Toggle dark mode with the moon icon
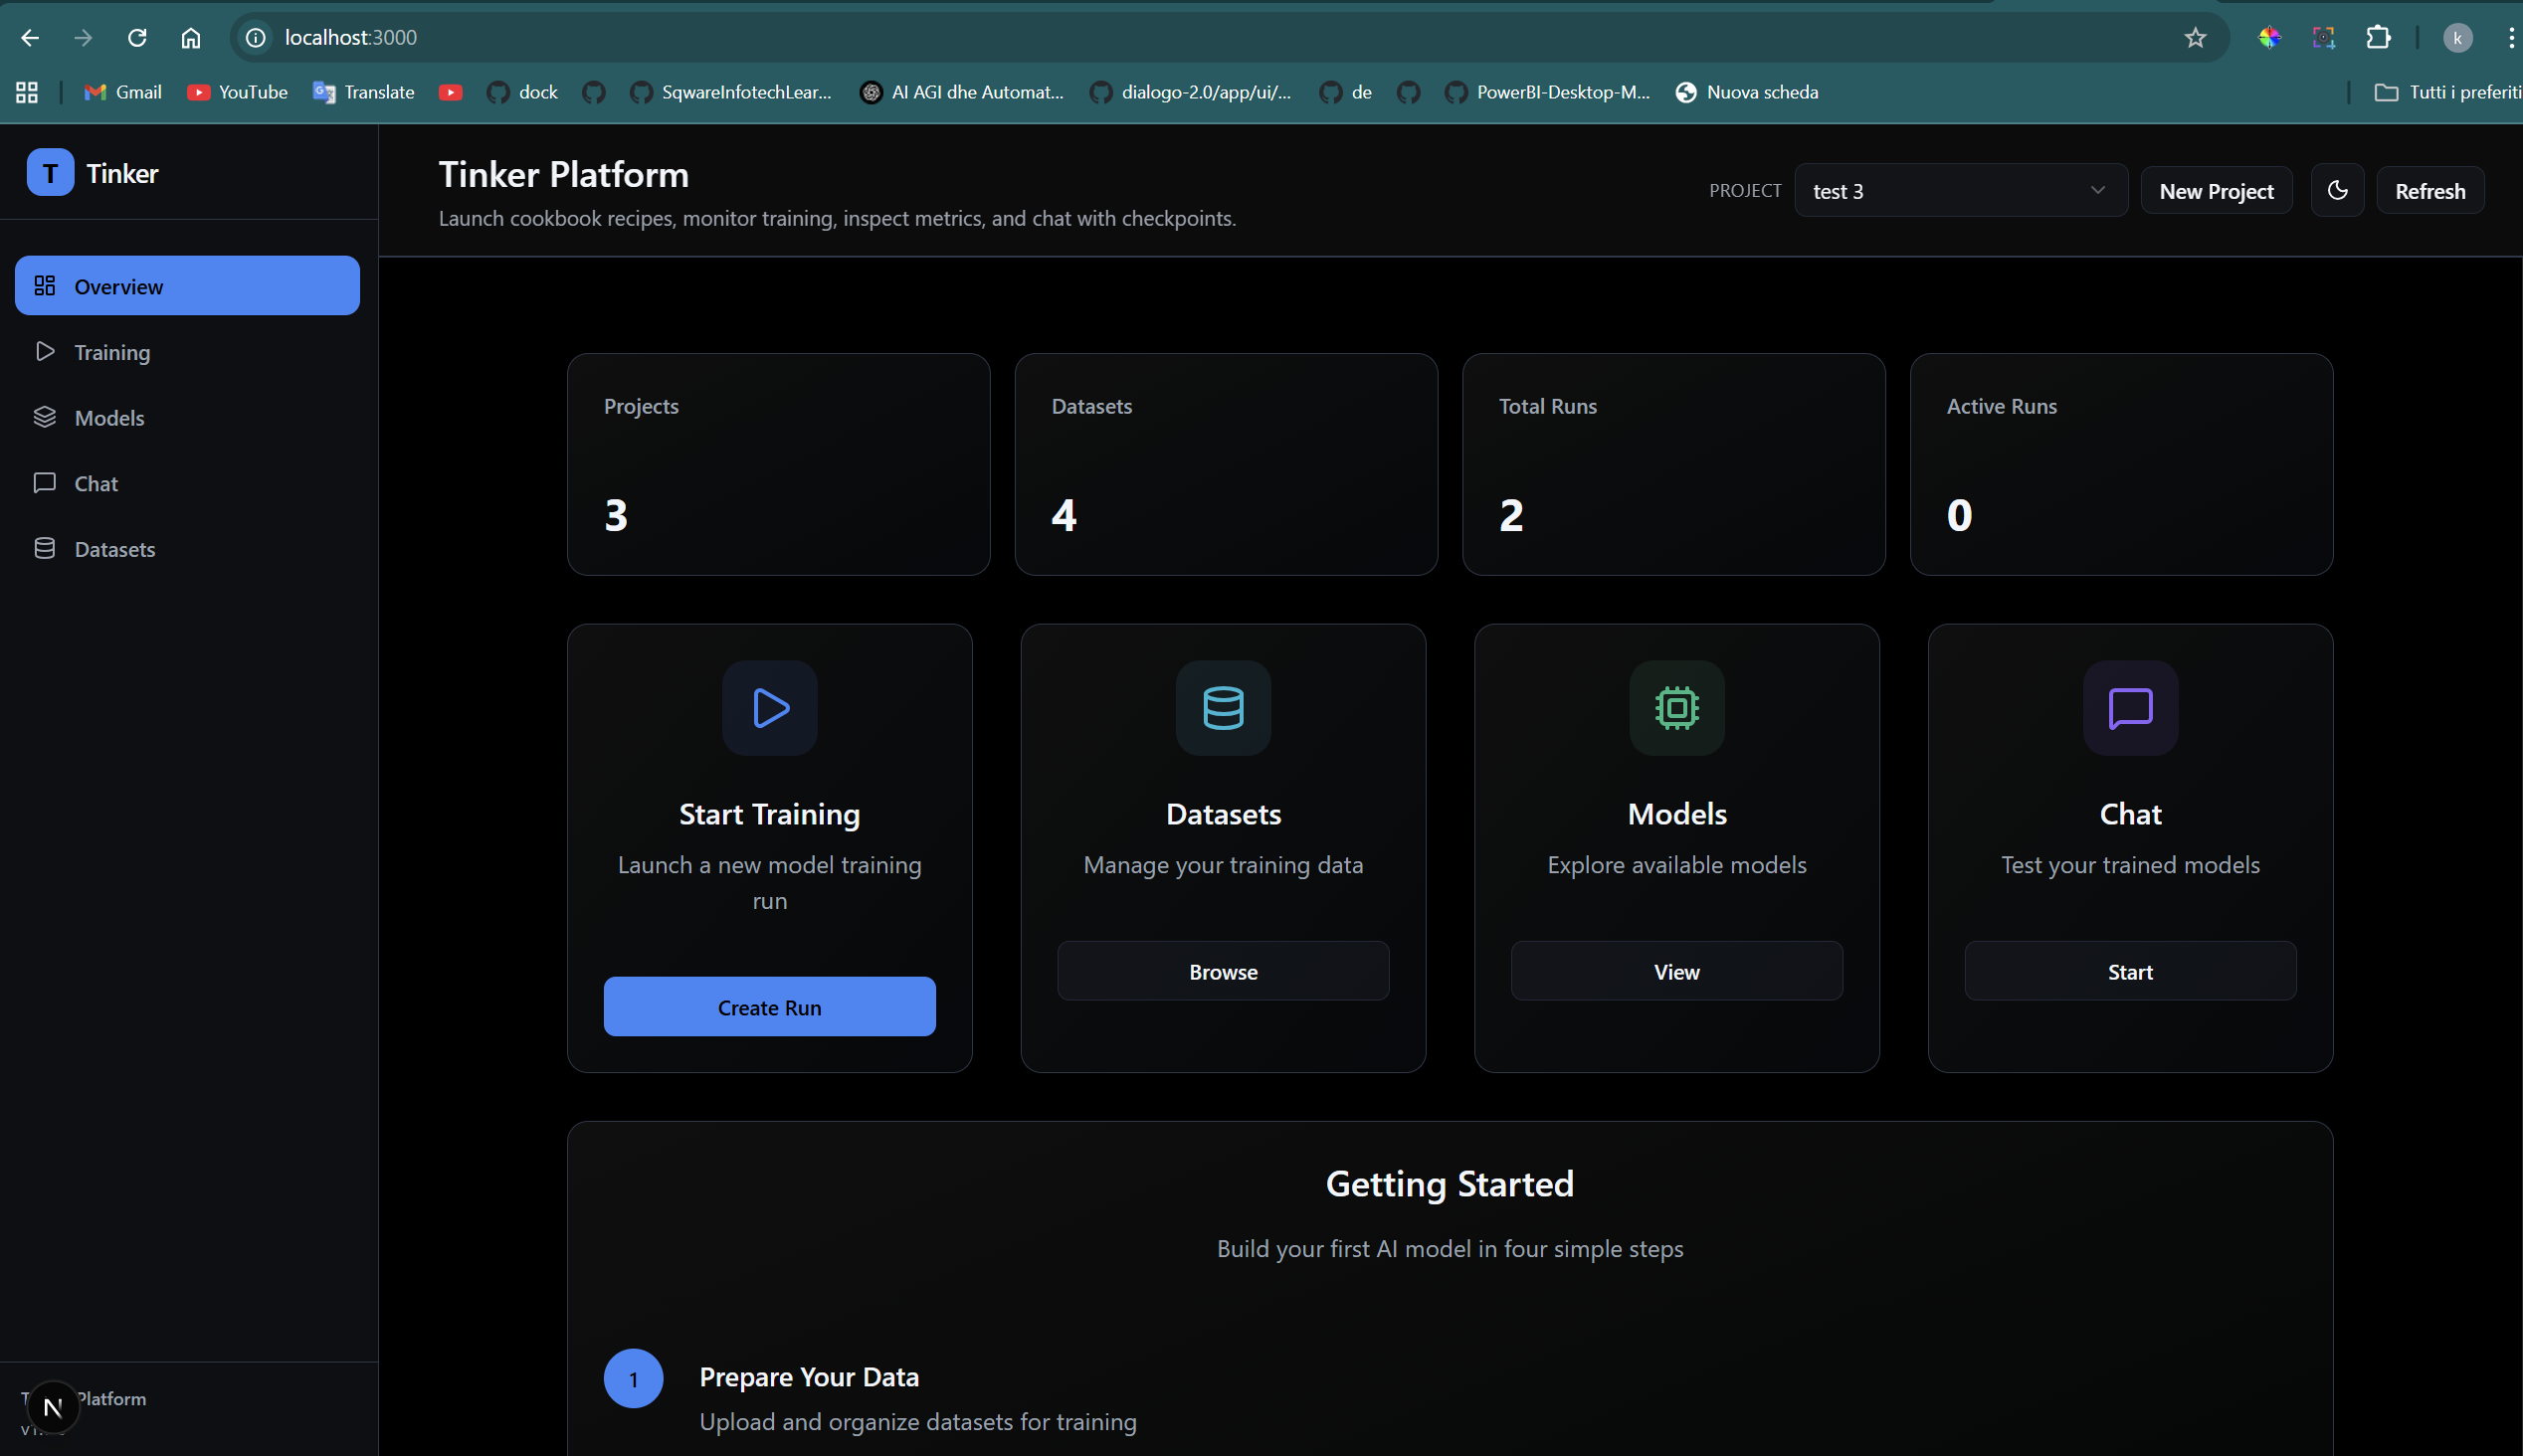The height and width of the screenshot is (1456, 2523). click(2338, 190)
